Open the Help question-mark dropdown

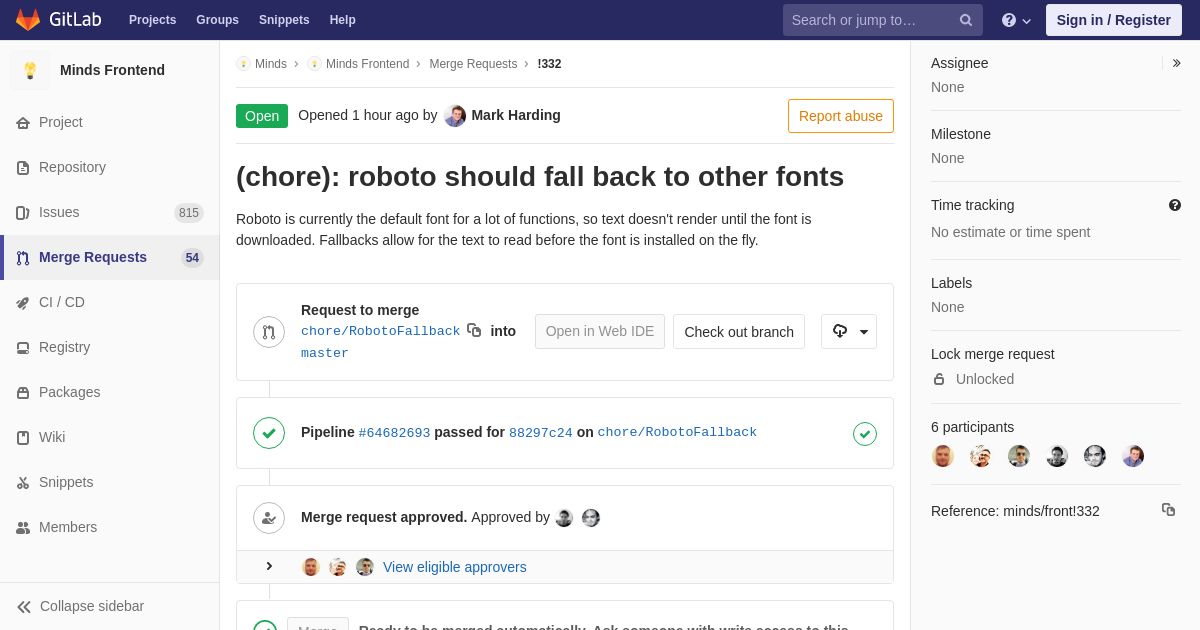pyautogui.click(x=1016, y=20)
